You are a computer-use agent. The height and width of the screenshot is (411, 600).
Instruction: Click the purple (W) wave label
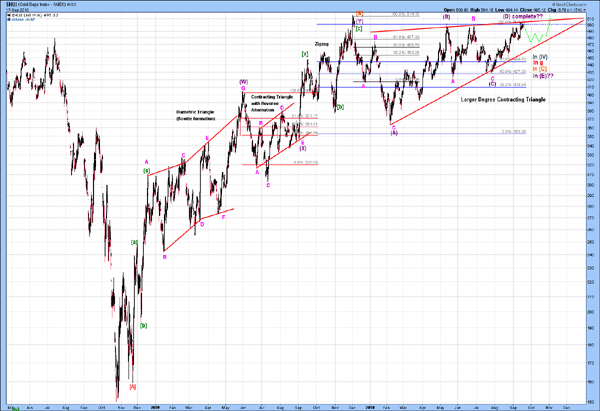coord(243,82)
